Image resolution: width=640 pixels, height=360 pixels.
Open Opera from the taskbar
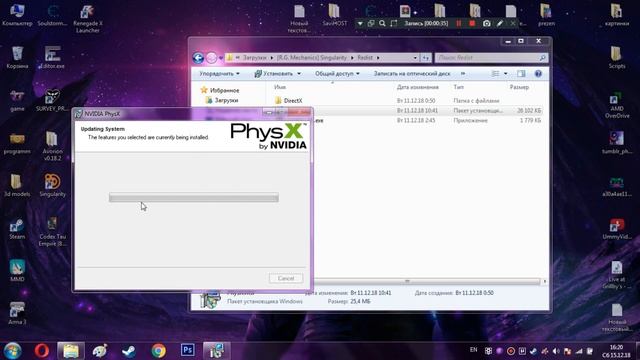42,351
